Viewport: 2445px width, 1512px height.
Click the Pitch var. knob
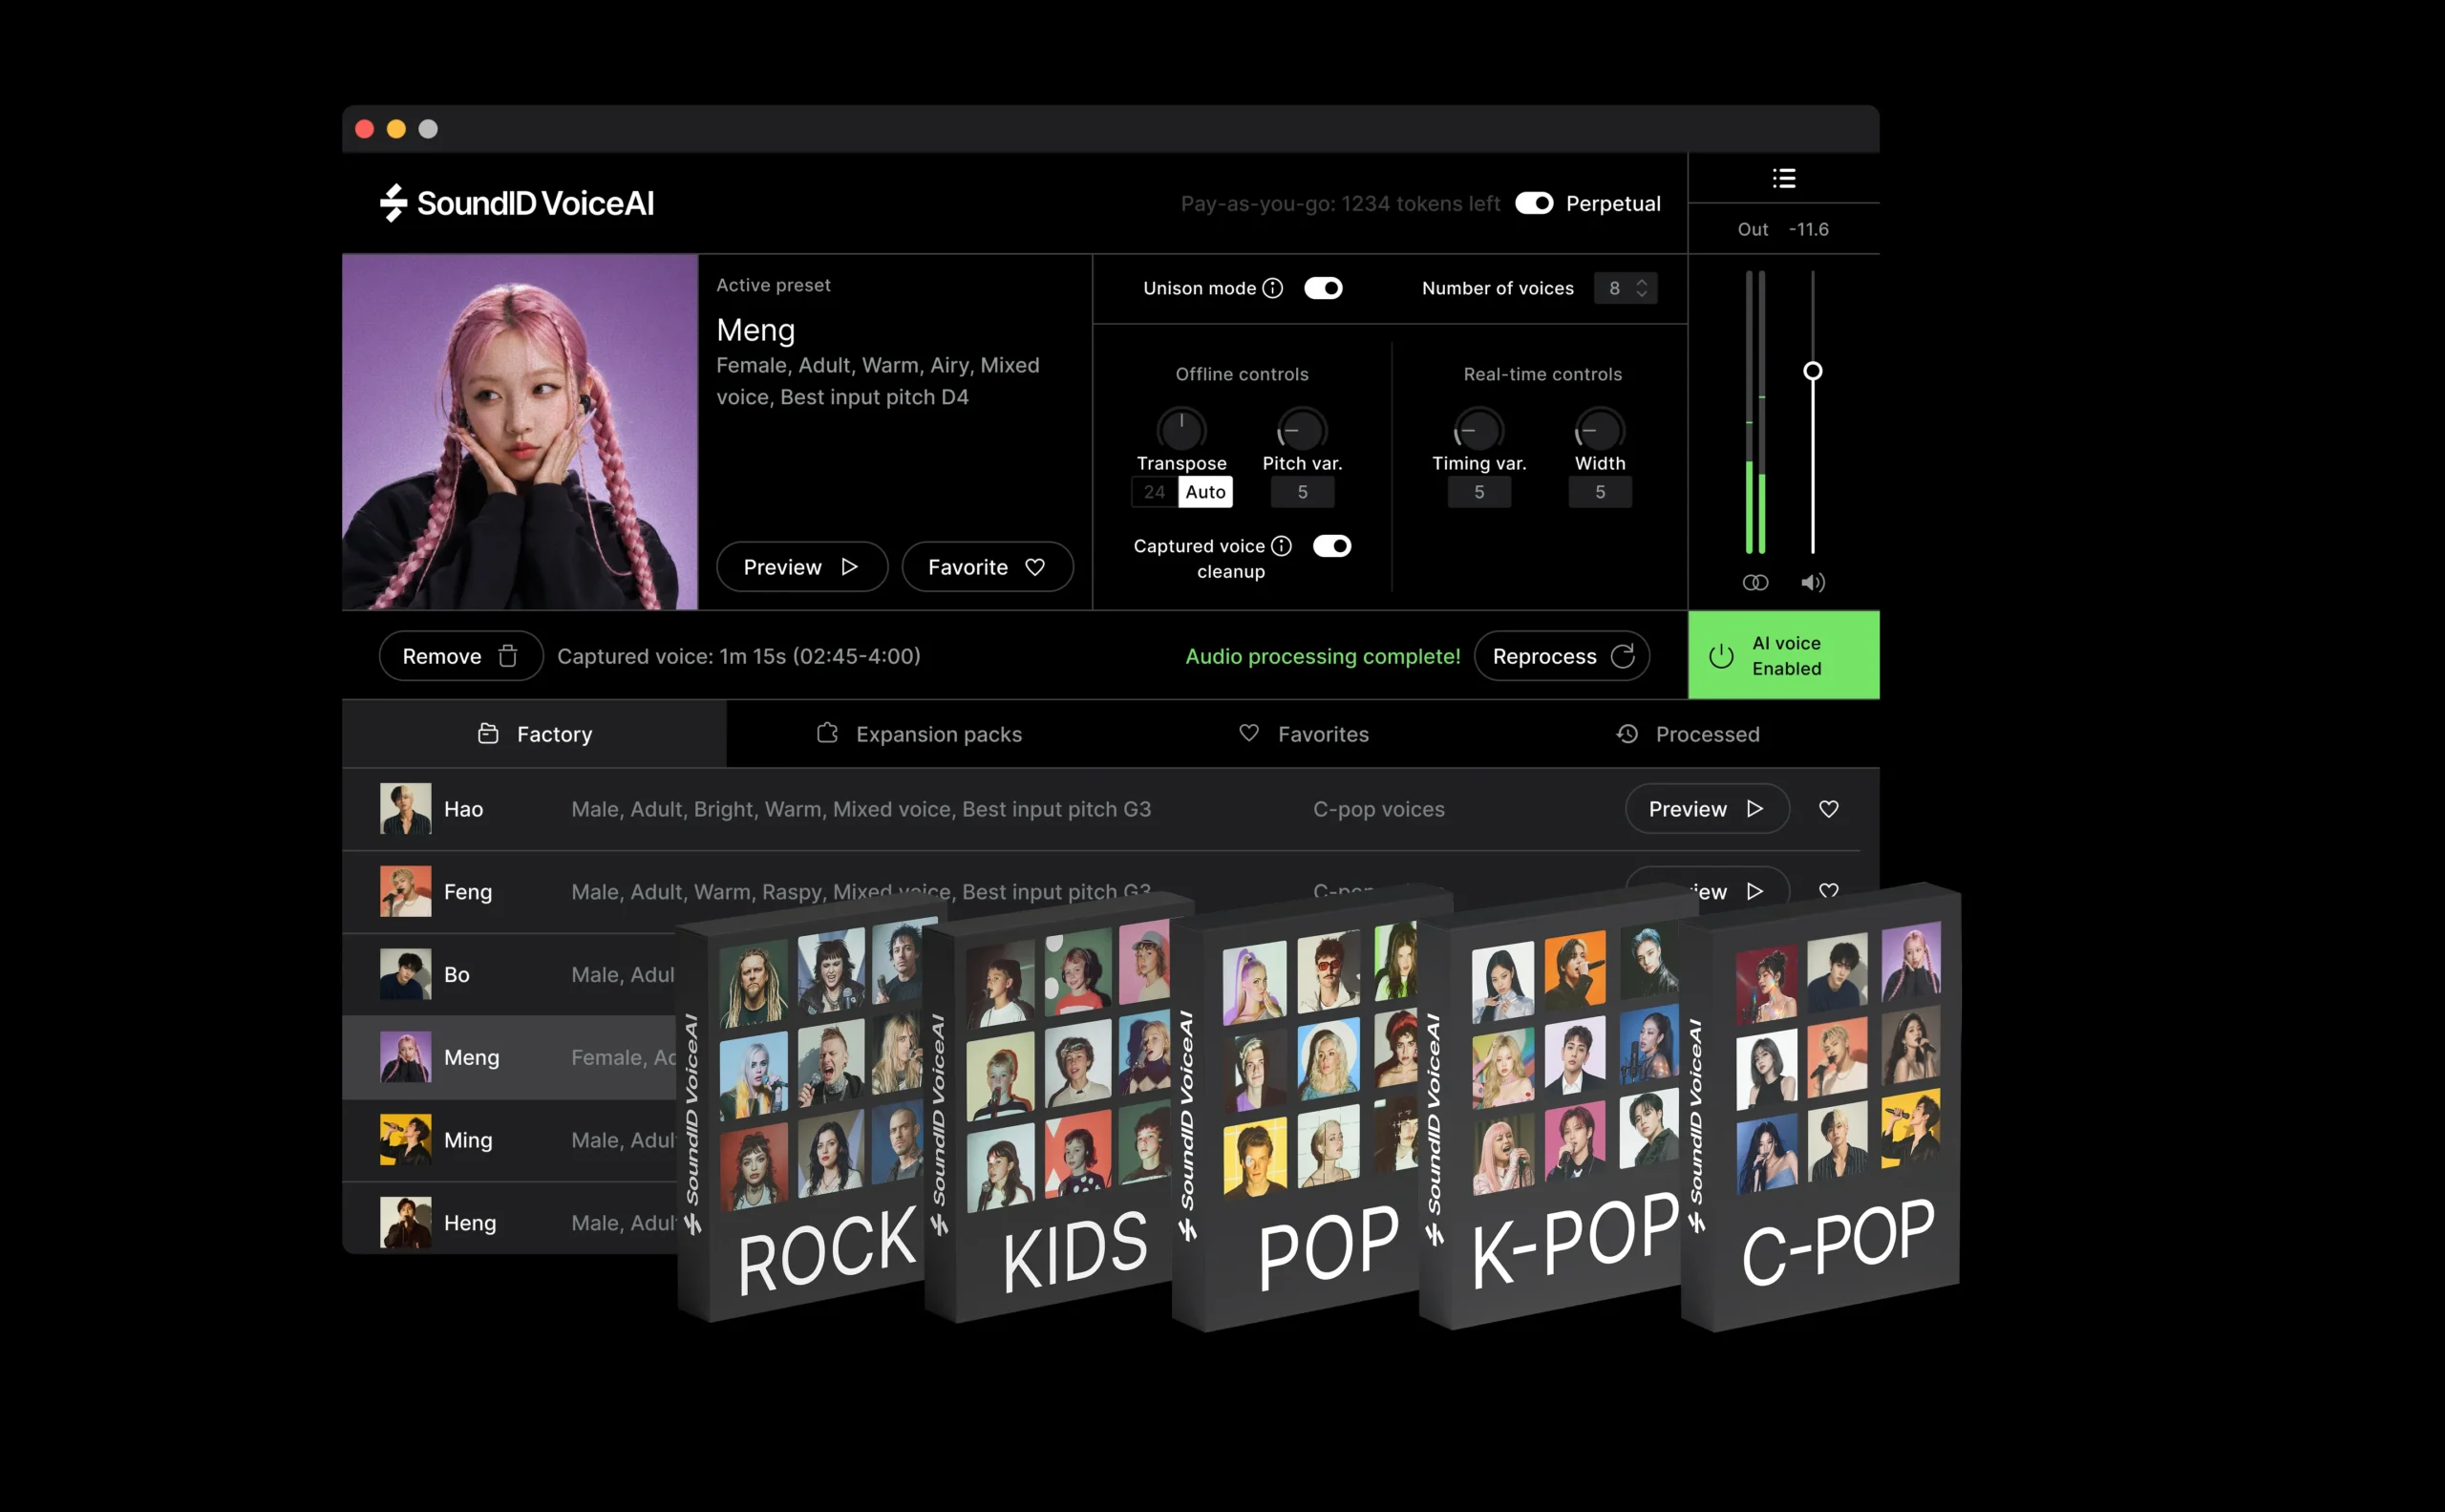tap(1302, 430)
